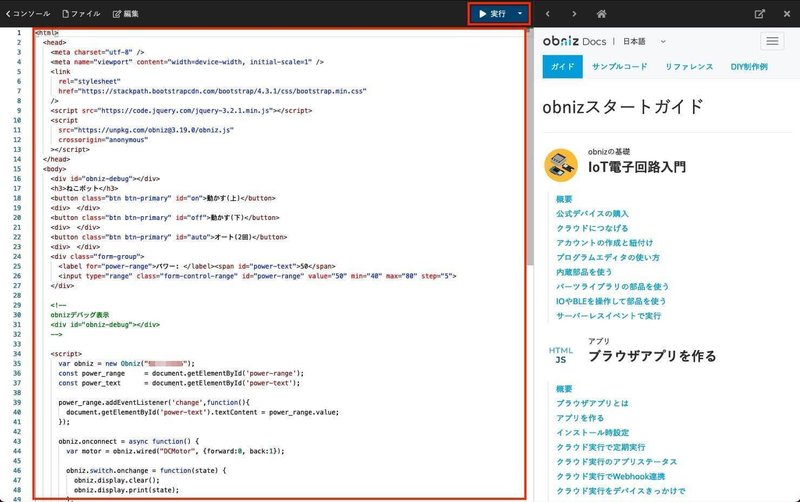
Task: Open the パーツライブラリの部品を使う link
Action: (612, 287)
